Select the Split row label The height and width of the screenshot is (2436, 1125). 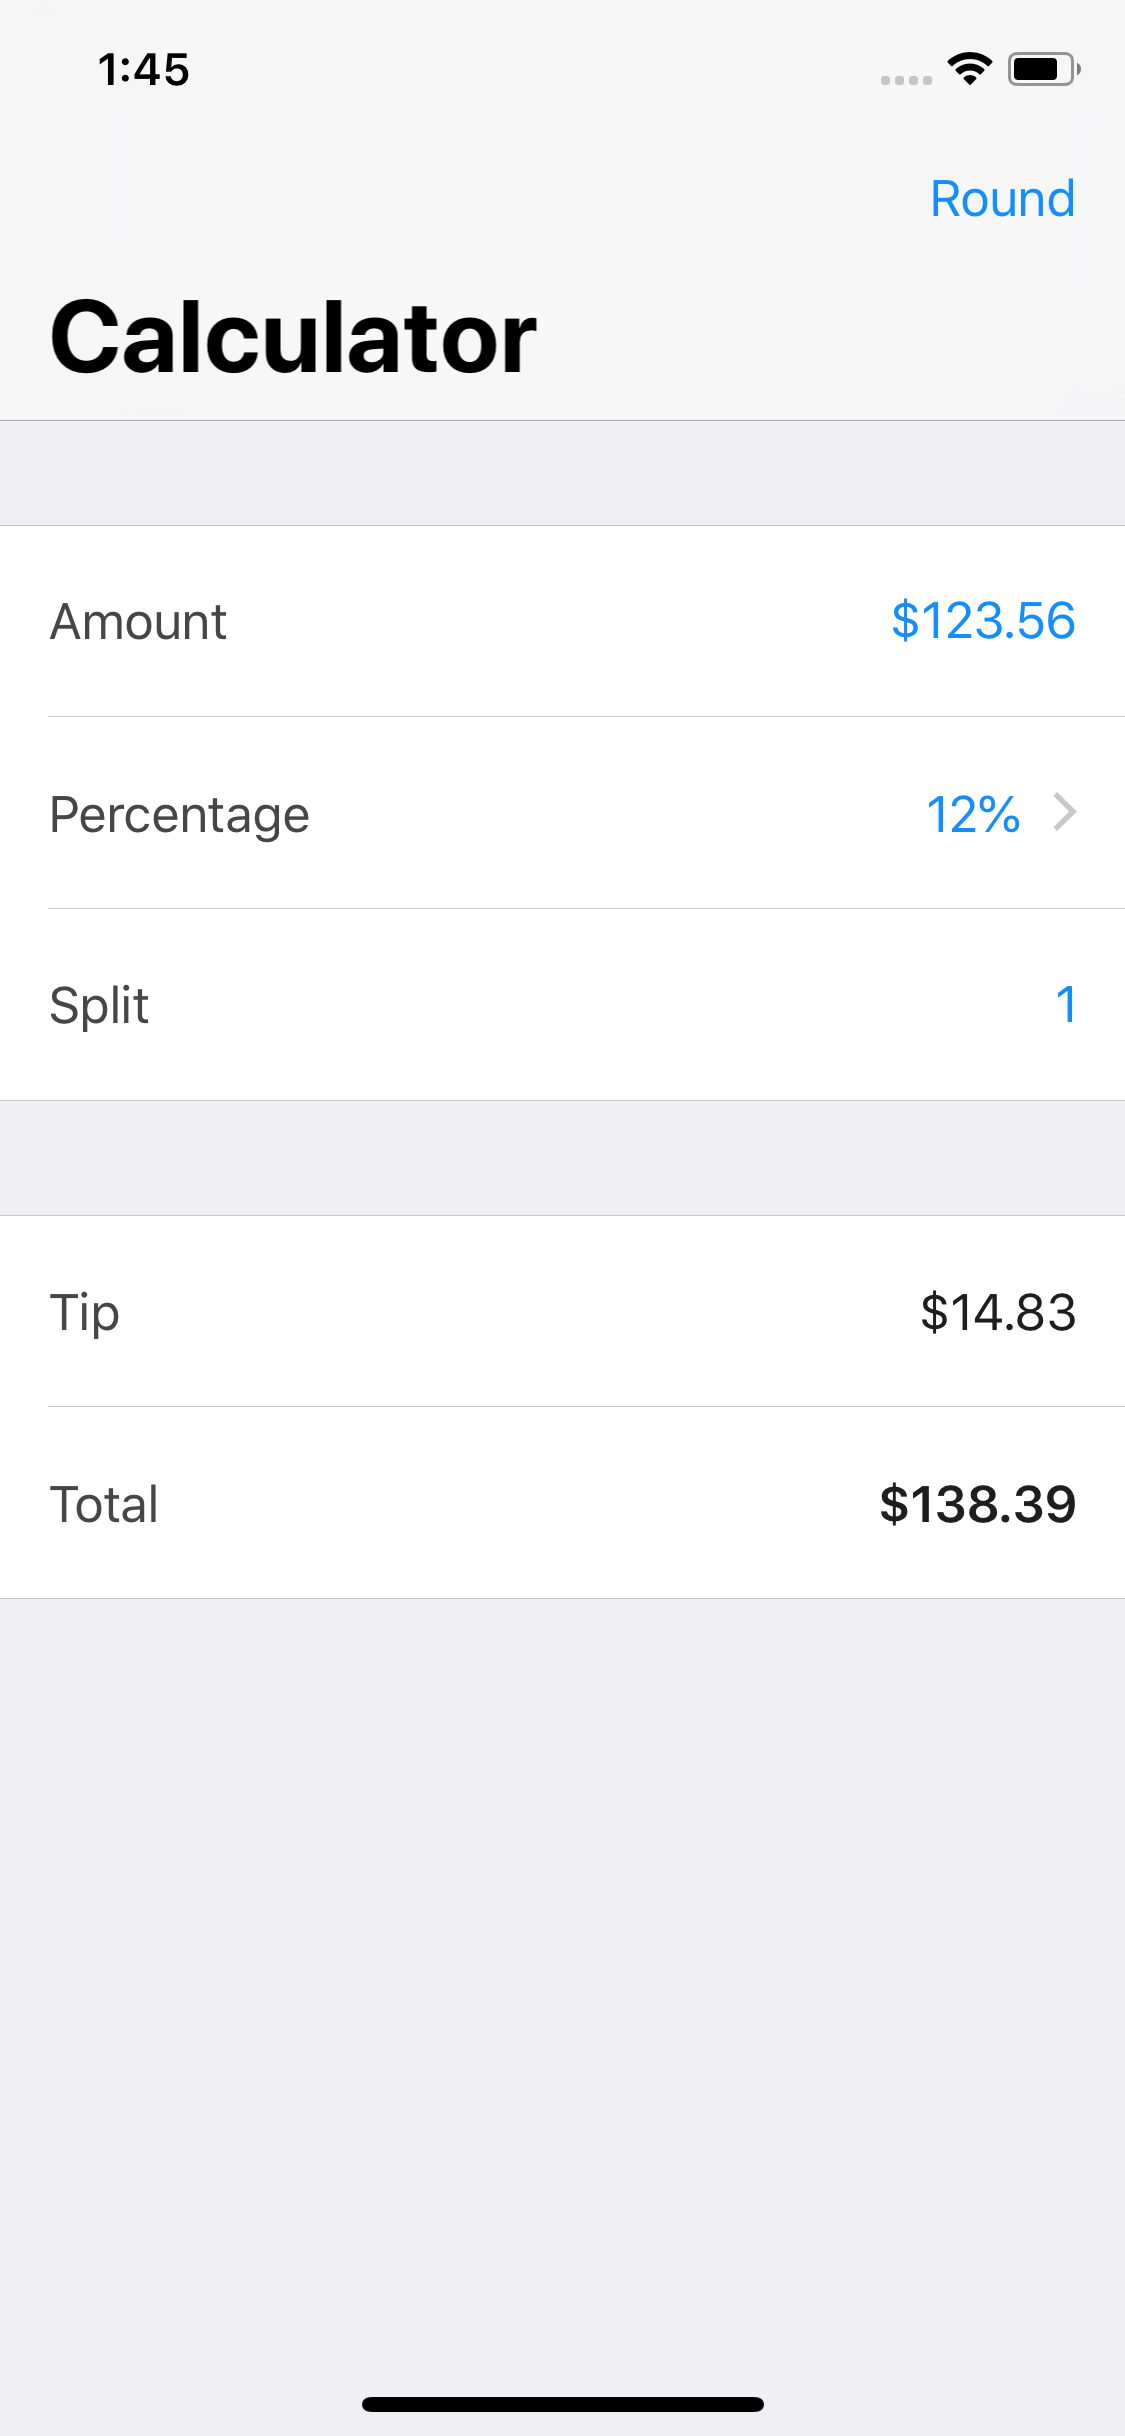[x=99, y=1005]
